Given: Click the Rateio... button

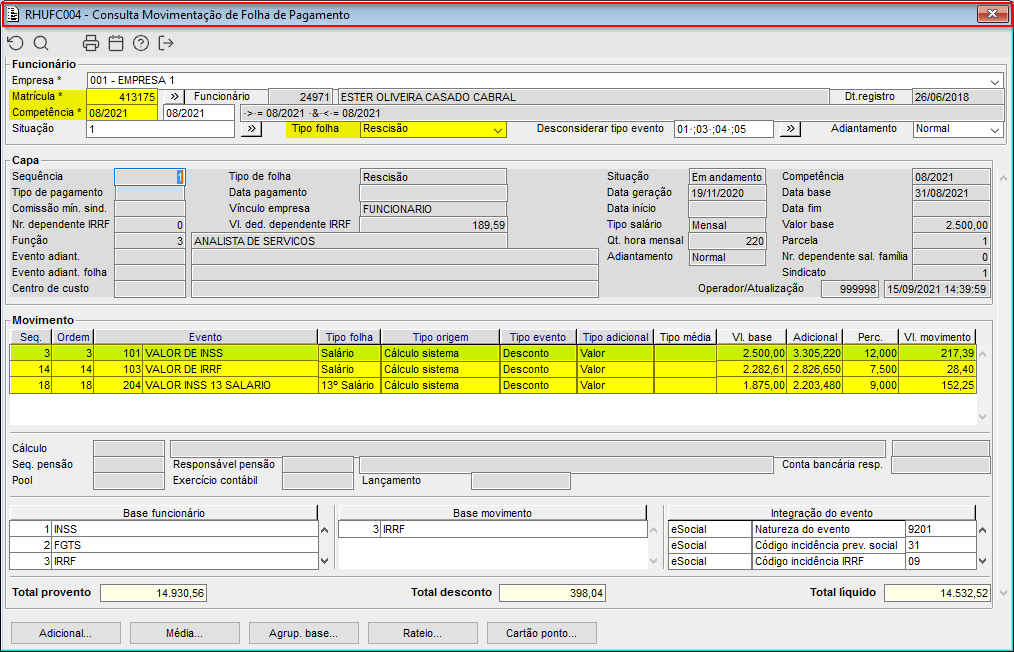Looking at the screenshot, I should pyautogui.click(x=422, y=633).
